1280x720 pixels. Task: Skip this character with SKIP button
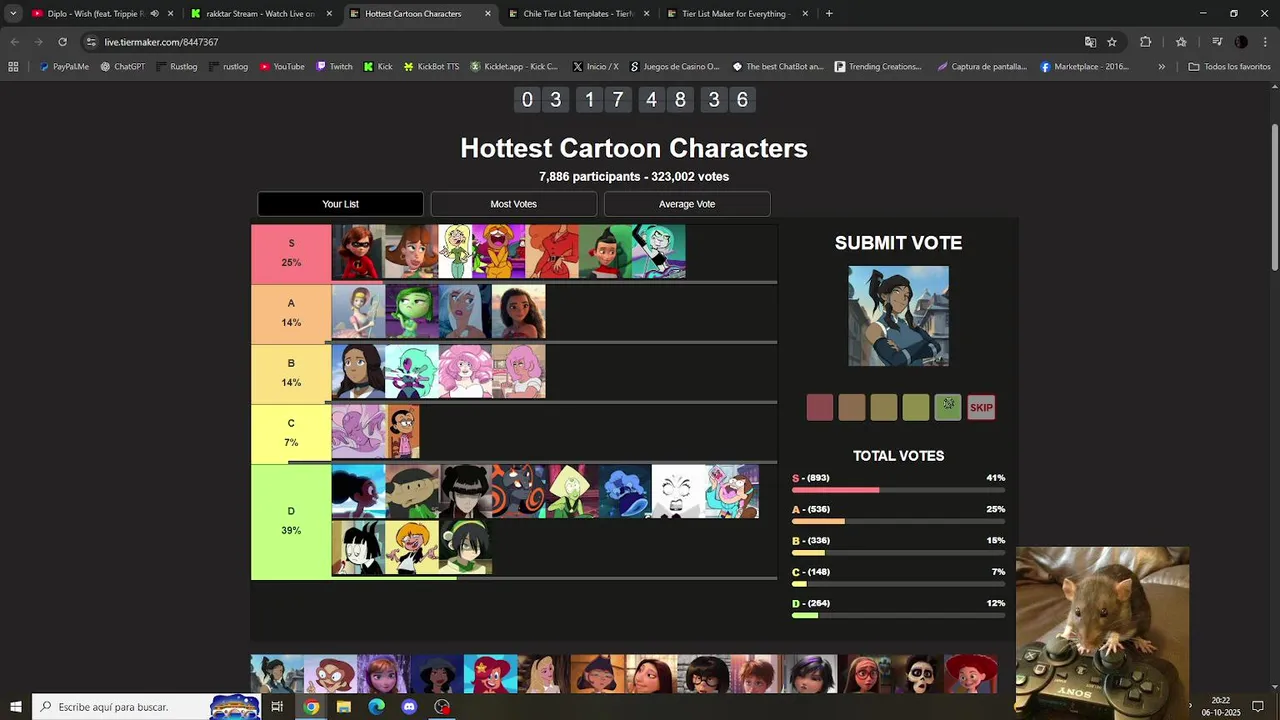coord(981,407)
